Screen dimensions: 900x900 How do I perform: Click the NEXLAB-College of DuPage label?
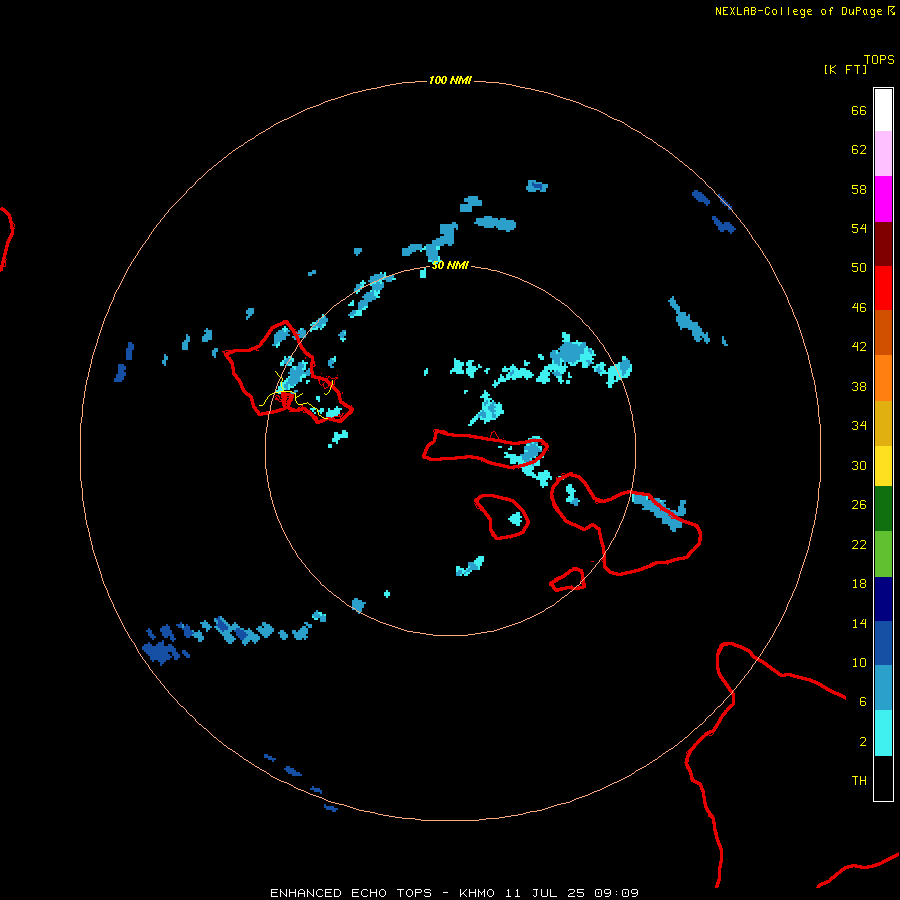[798, 11]
